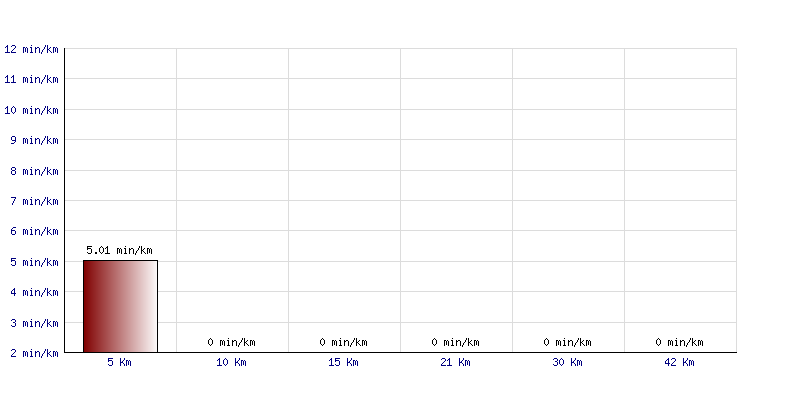The width and height of the screenshot is (800, 400).
Task: Click the 2 min/km y-axis label
Action: [34, 353]
